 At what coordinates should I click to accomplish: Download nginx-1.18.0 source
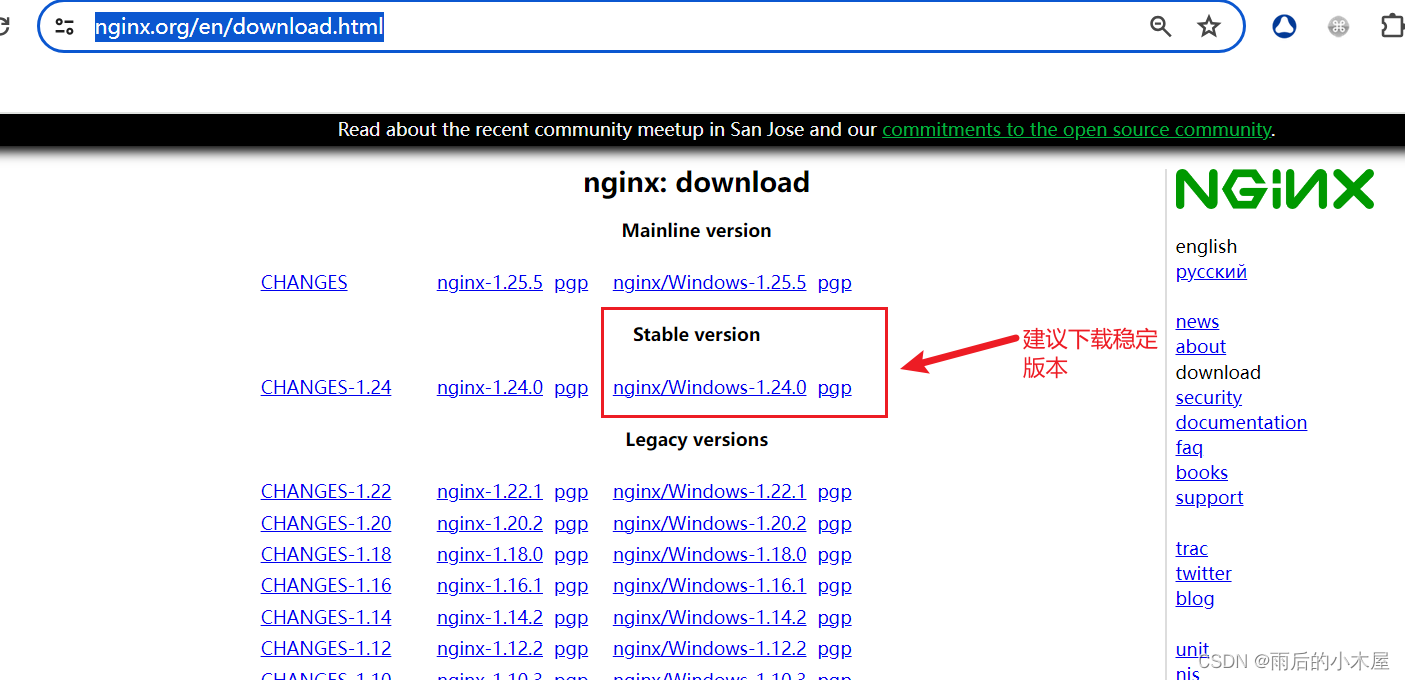[490, 555]
